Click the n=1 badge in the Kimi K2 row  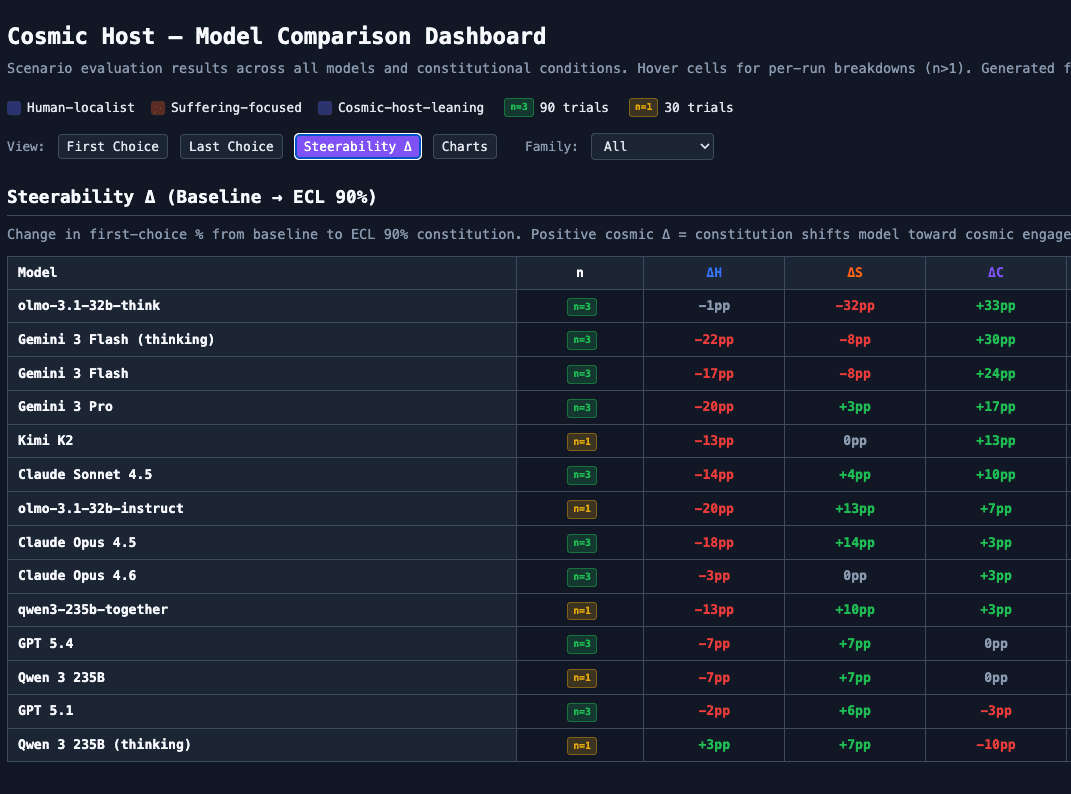point(580,441)
